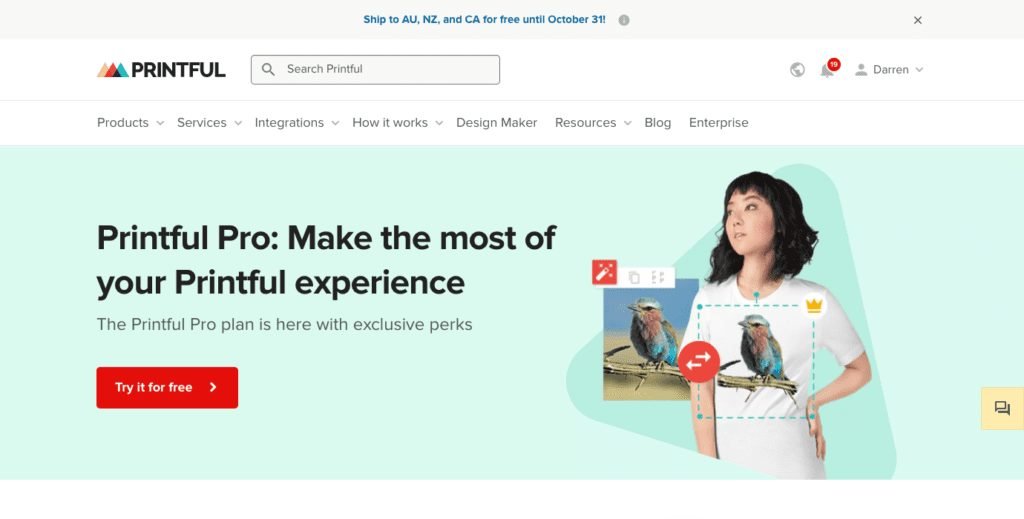Click the gold crown icon on shirt
1024x519 pixels.
pos(814,305)
